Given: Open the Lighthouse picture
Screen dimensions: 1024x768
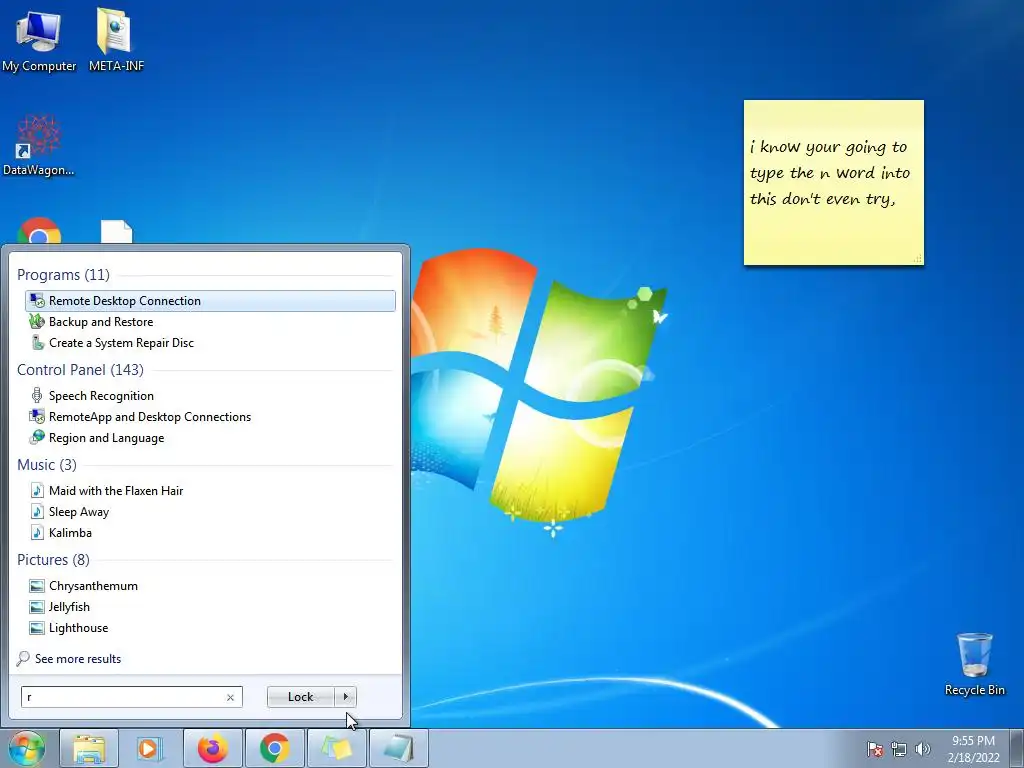Looking at the screenshot, I should point(78,628).
